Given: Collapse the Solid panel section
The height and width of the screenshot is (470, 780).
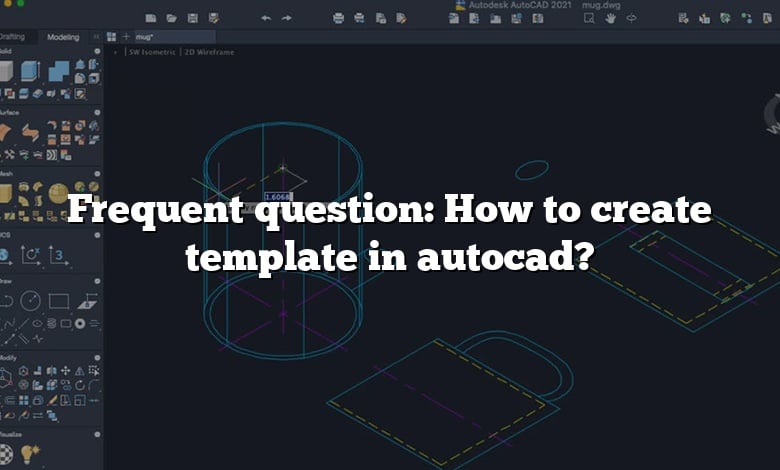Looking at the screenshot, I should tap(98, 51).
